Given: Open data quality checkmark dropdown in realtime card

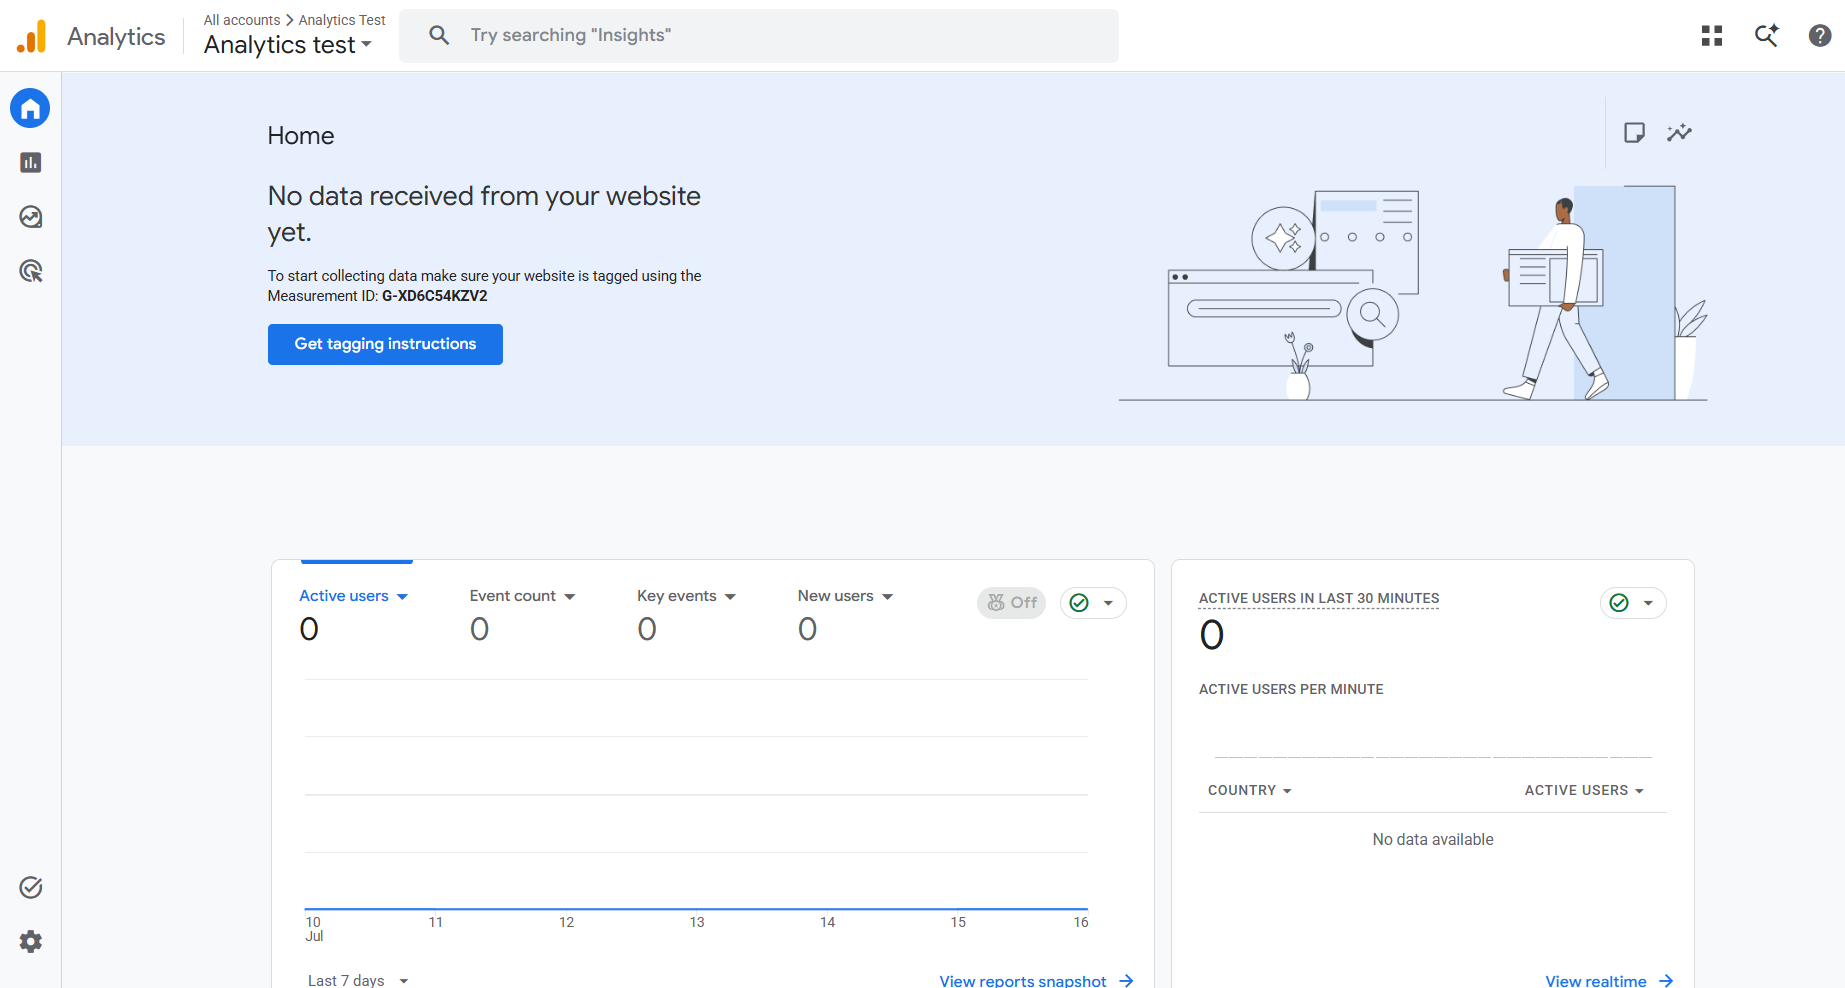Looking at the screenshot, I should coord(1633,603).
